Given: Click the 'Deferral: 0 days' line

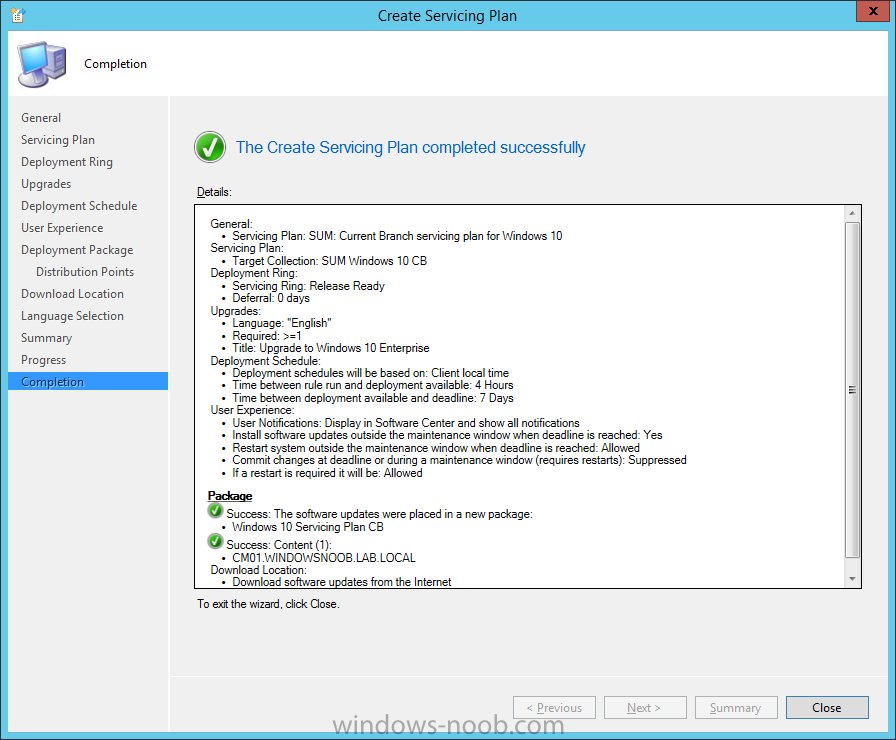Looking at the screenshot, I should coord(271,298).
